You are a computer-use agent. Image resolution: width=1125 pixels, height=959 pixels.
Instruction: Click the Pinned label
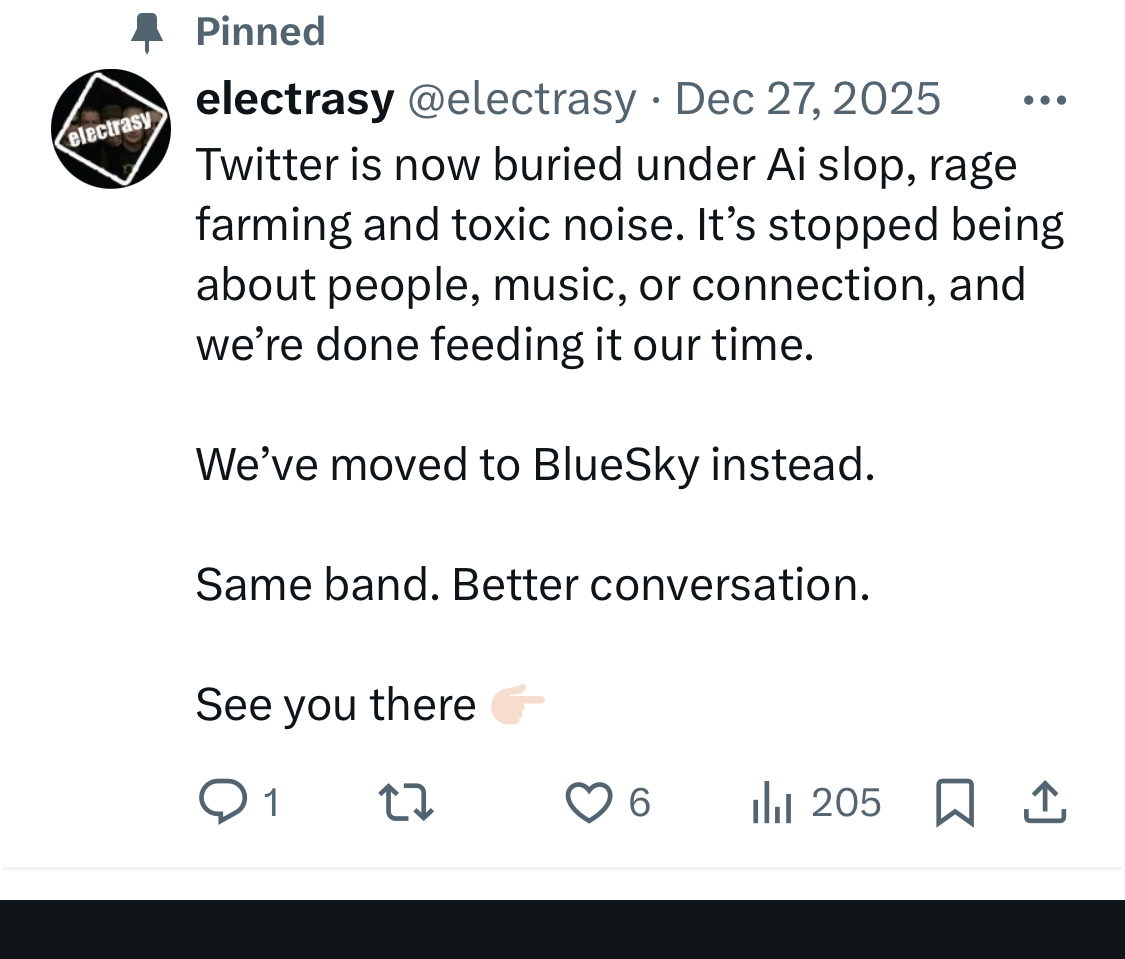[x=260, y=32]
